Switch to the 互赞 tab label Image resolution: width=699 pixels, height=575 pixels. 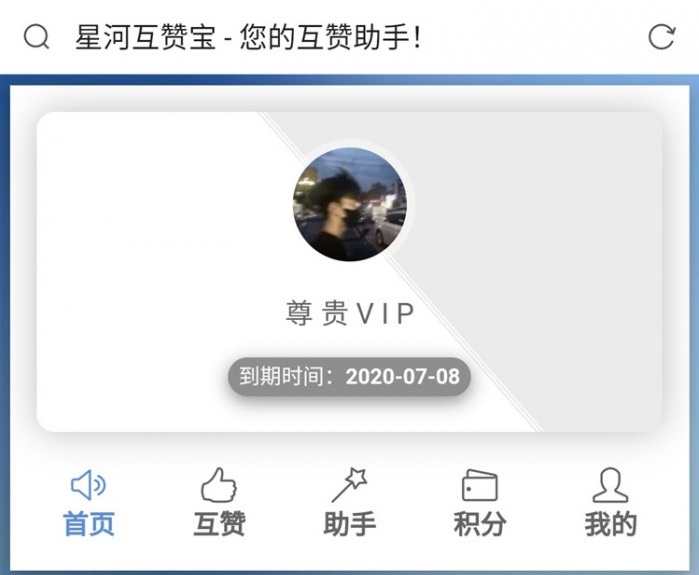[x=219, y=524]
